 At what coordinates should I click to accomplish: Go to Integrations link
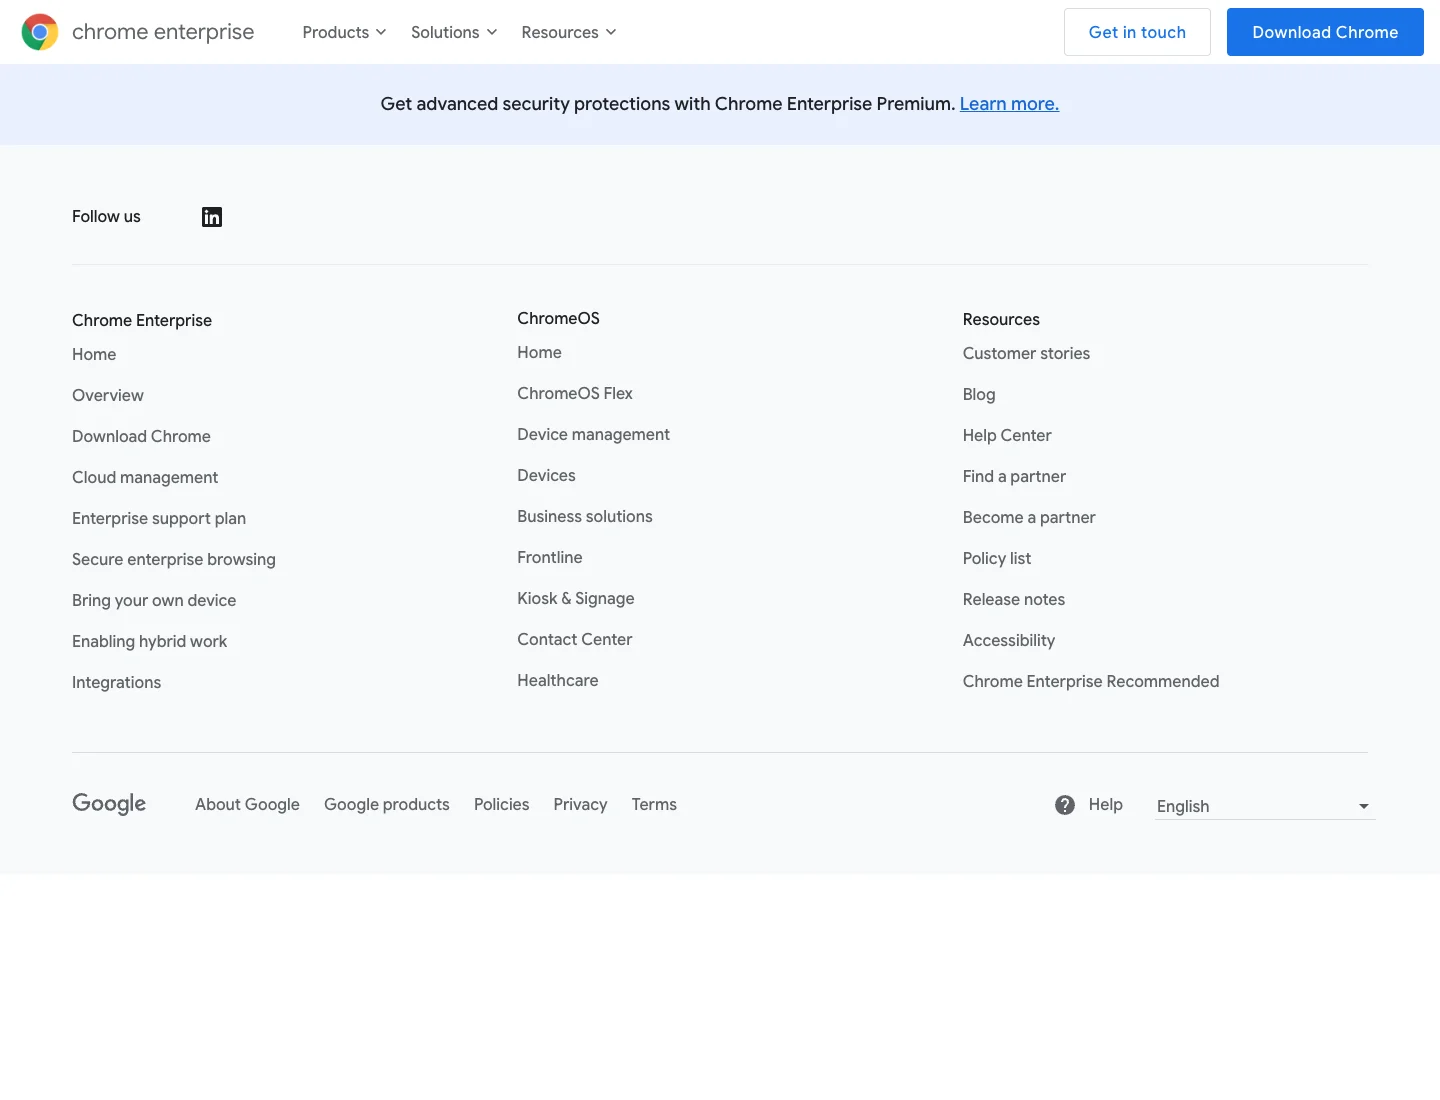pyautogui.click(x=116, y=682)
